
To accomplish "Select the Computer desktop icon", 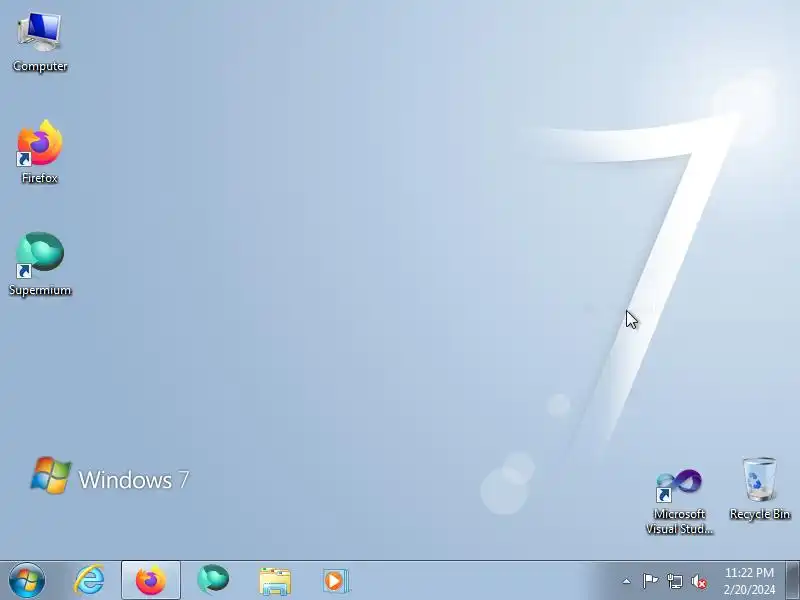I will coord(40,42).
